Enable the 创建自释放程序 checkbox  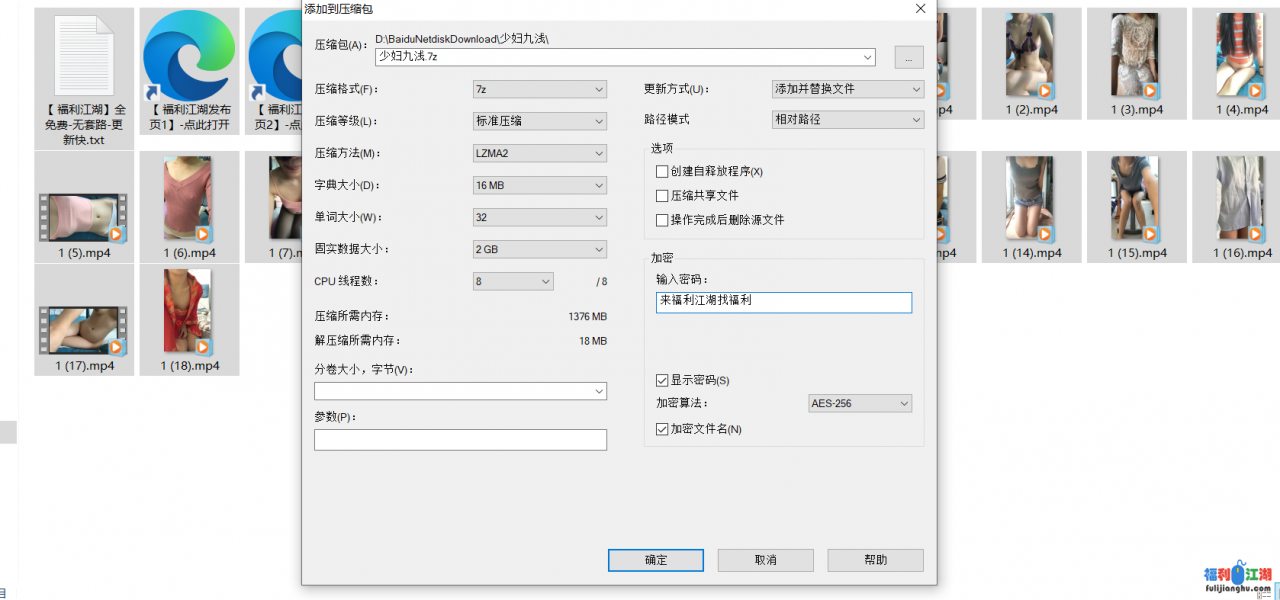[x=661, y=171]
